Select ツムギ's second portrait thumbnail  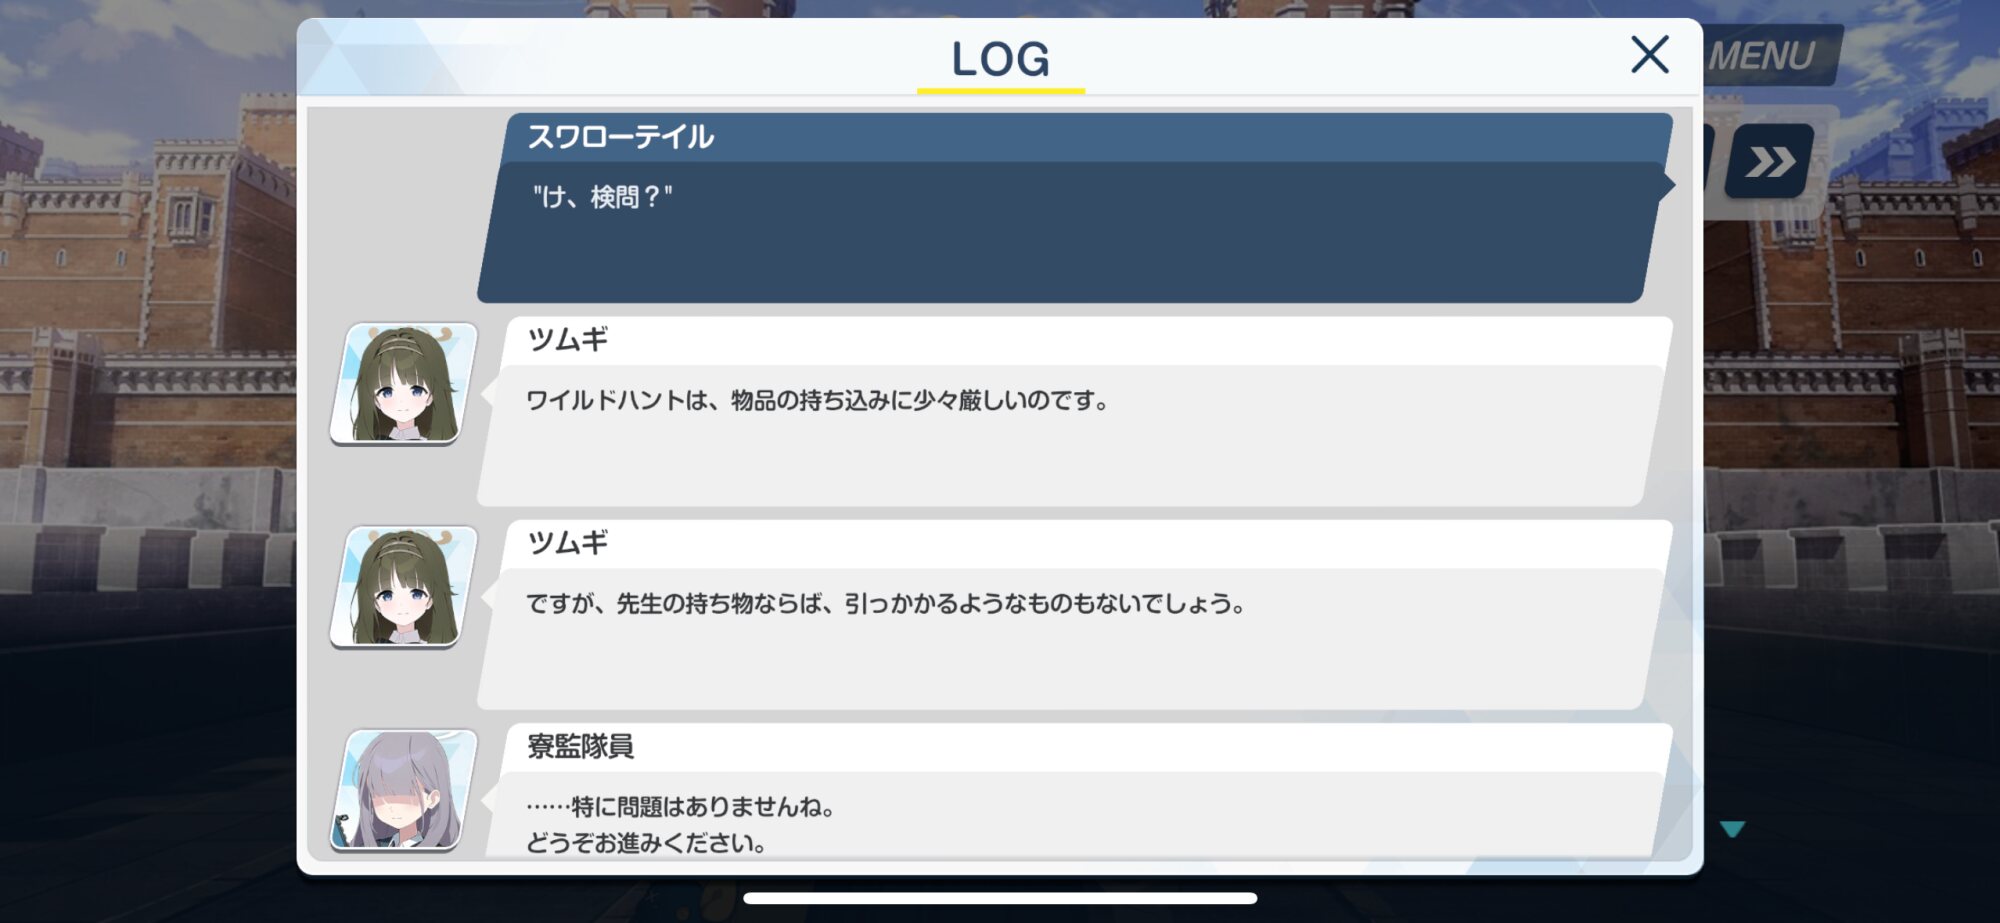[404, 588]
